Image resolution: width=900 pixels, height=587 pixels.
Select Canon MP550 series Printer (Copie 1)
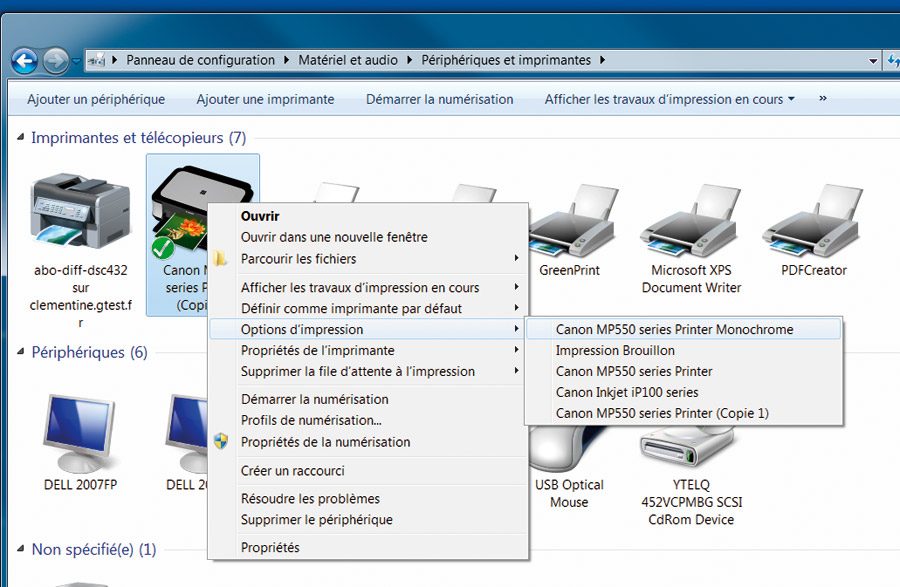[684, 413]
